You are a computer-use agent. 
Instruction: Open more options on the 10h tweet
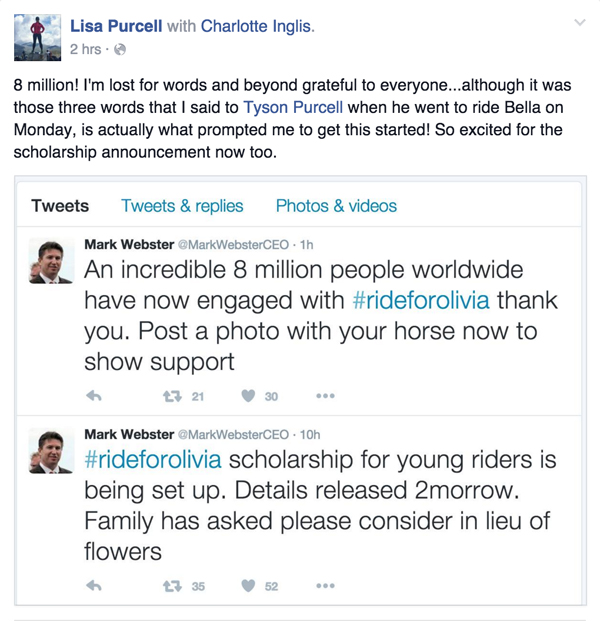(x=326, y=585)
